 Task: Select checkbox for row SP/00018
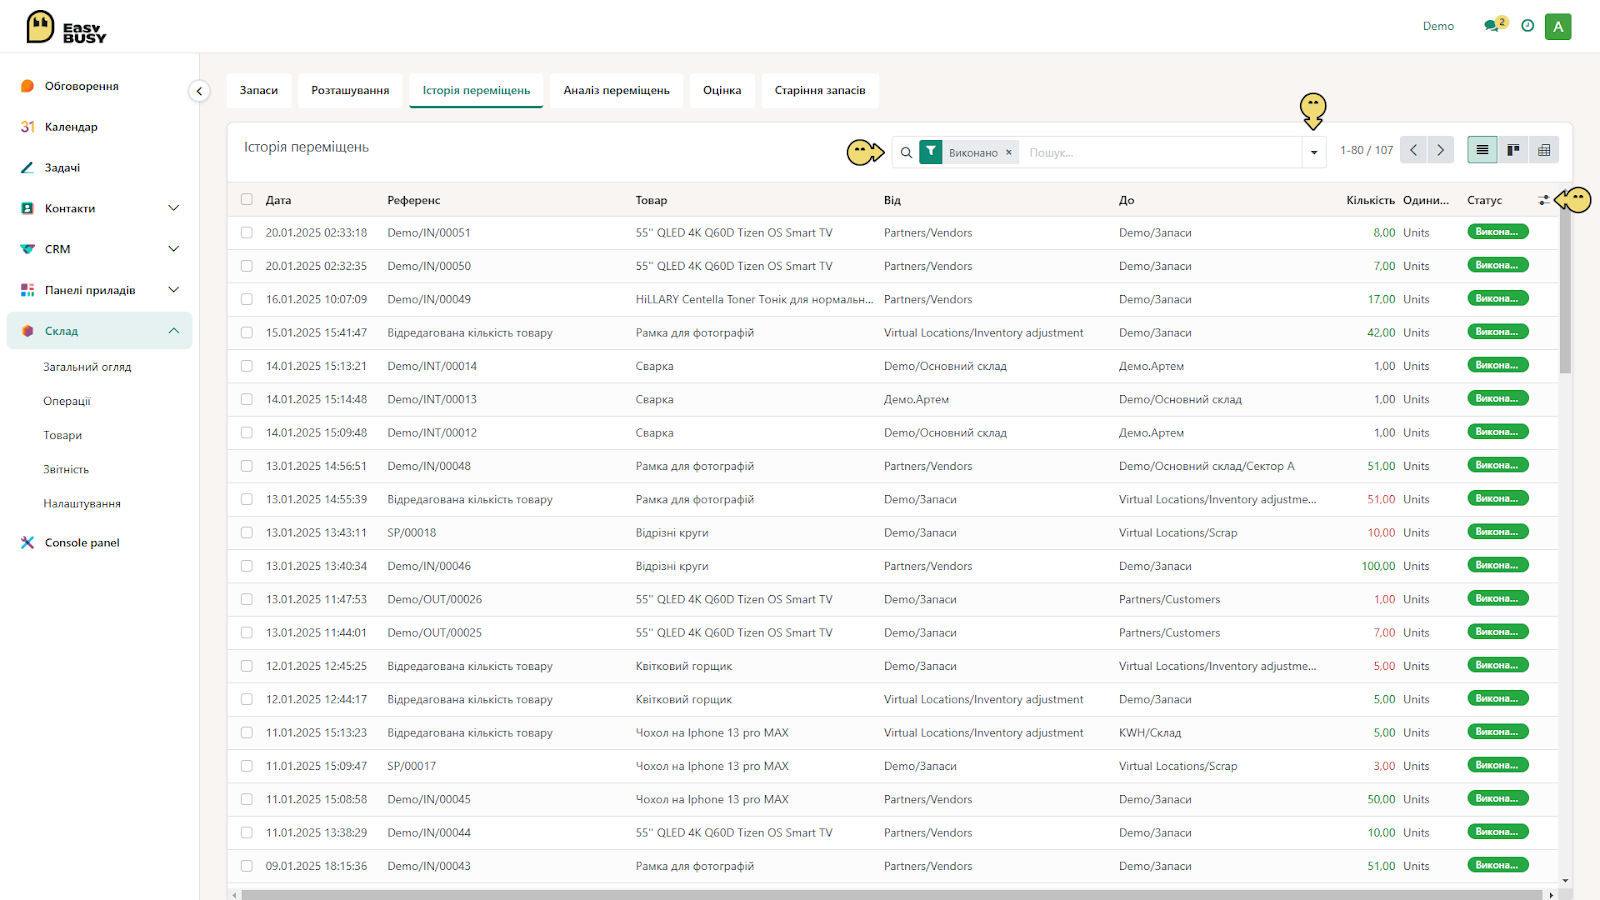247,532
